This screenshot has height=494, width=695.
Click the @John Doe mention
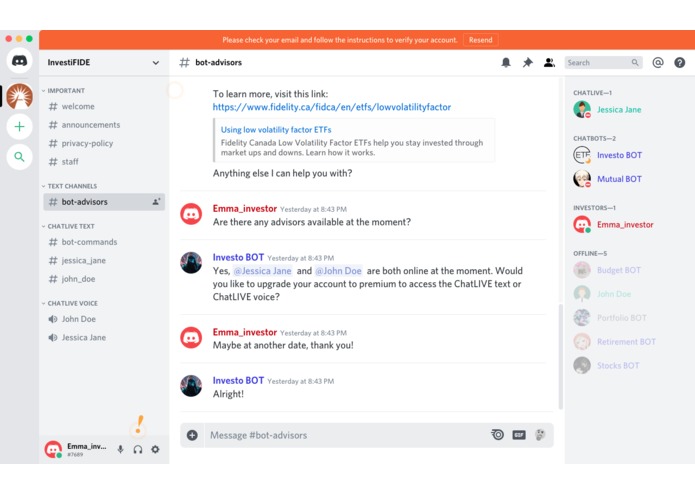point(338,271)
